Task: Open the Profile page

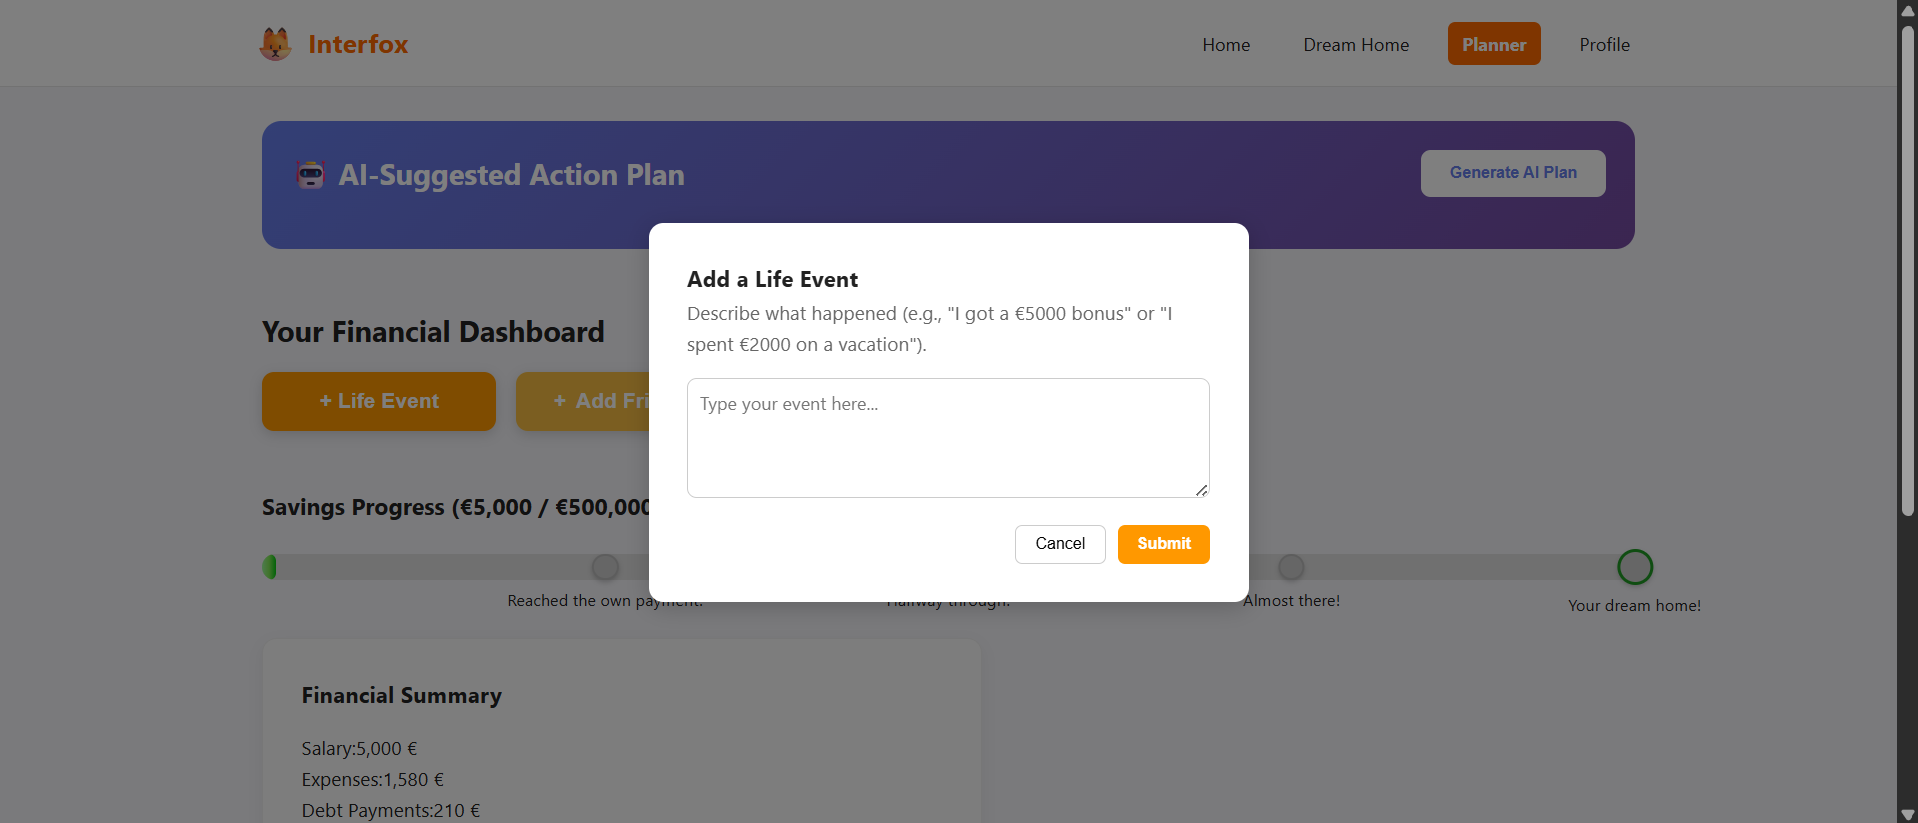Action: coord(1604,45)
